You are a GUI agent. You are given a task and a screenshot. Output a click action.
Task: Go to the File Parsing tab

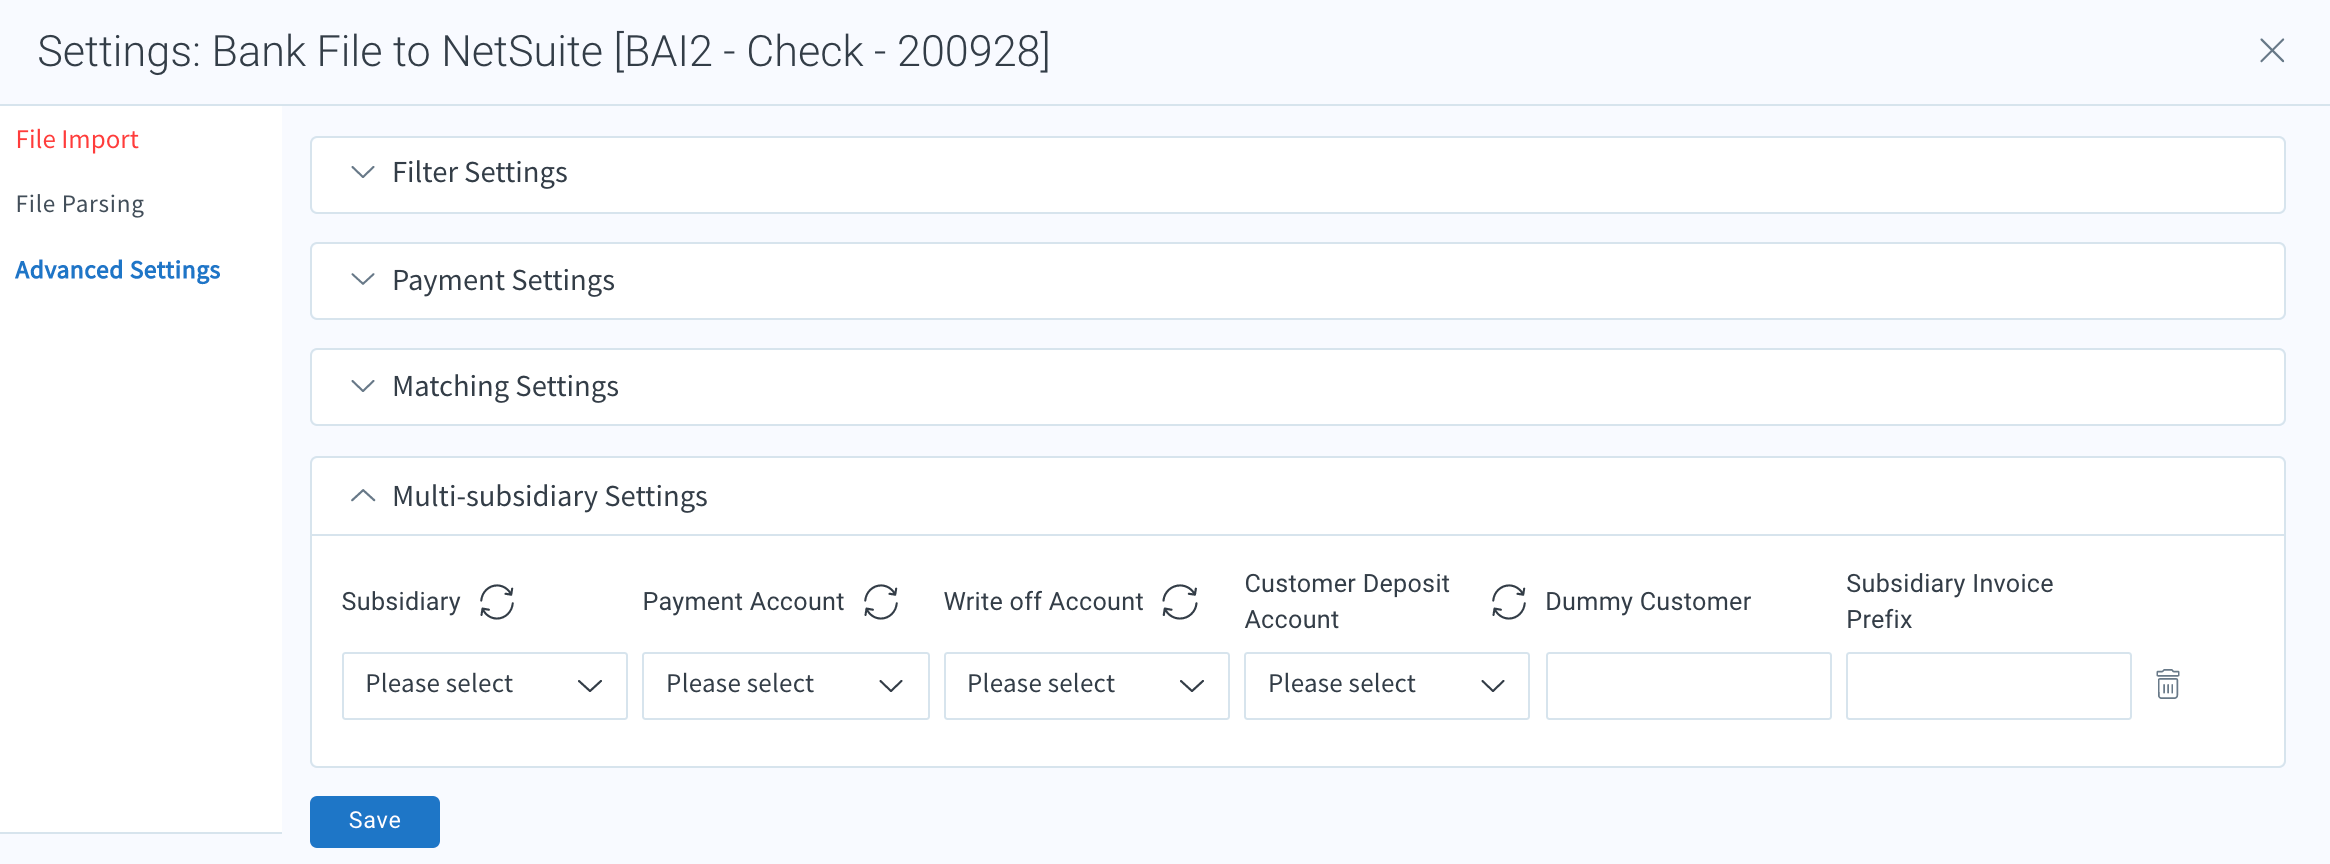click(x=80, y=204)
